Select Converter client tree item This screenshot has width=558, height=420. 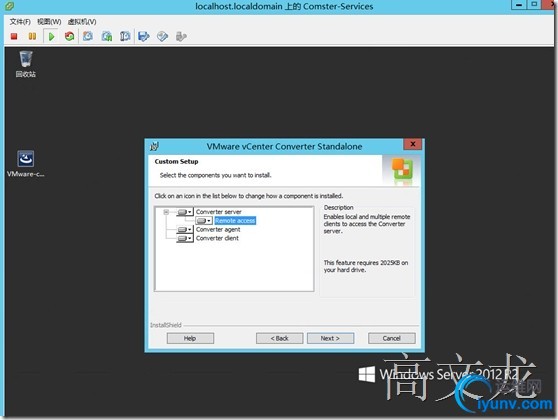click(217, 238)
